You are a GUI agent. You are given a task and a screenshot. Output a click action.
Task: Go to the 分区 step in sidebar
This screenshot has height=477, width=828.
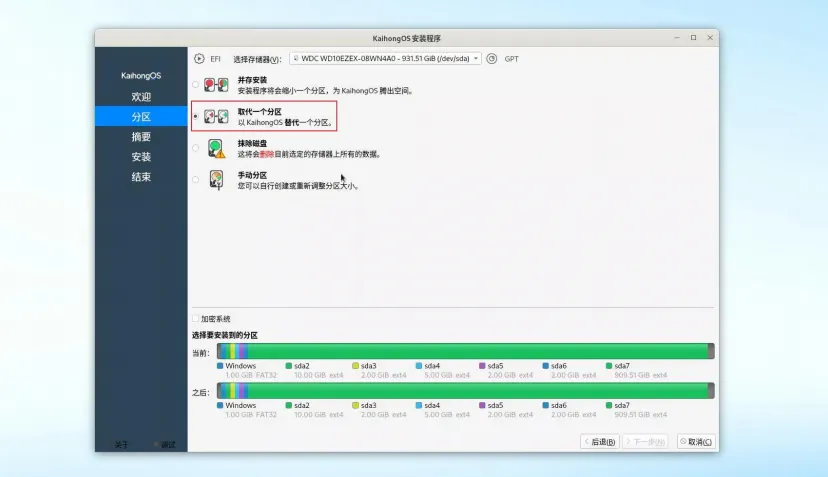click(x=141, y=117)
